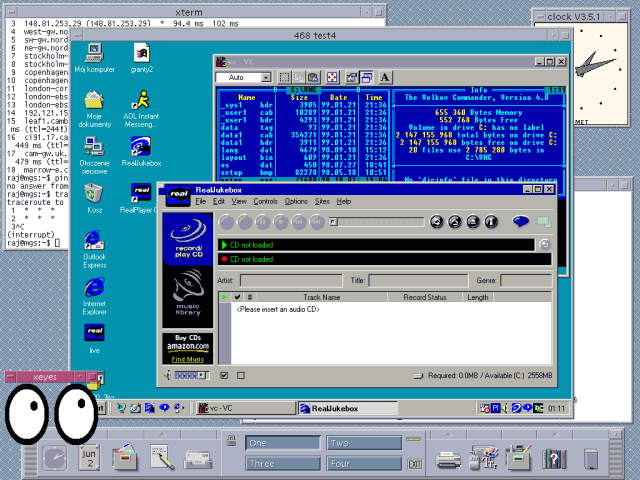The height and width of the screenshot is (480, 640).
Task: Open View menu in RealJukebox
Action: point(239,201)
